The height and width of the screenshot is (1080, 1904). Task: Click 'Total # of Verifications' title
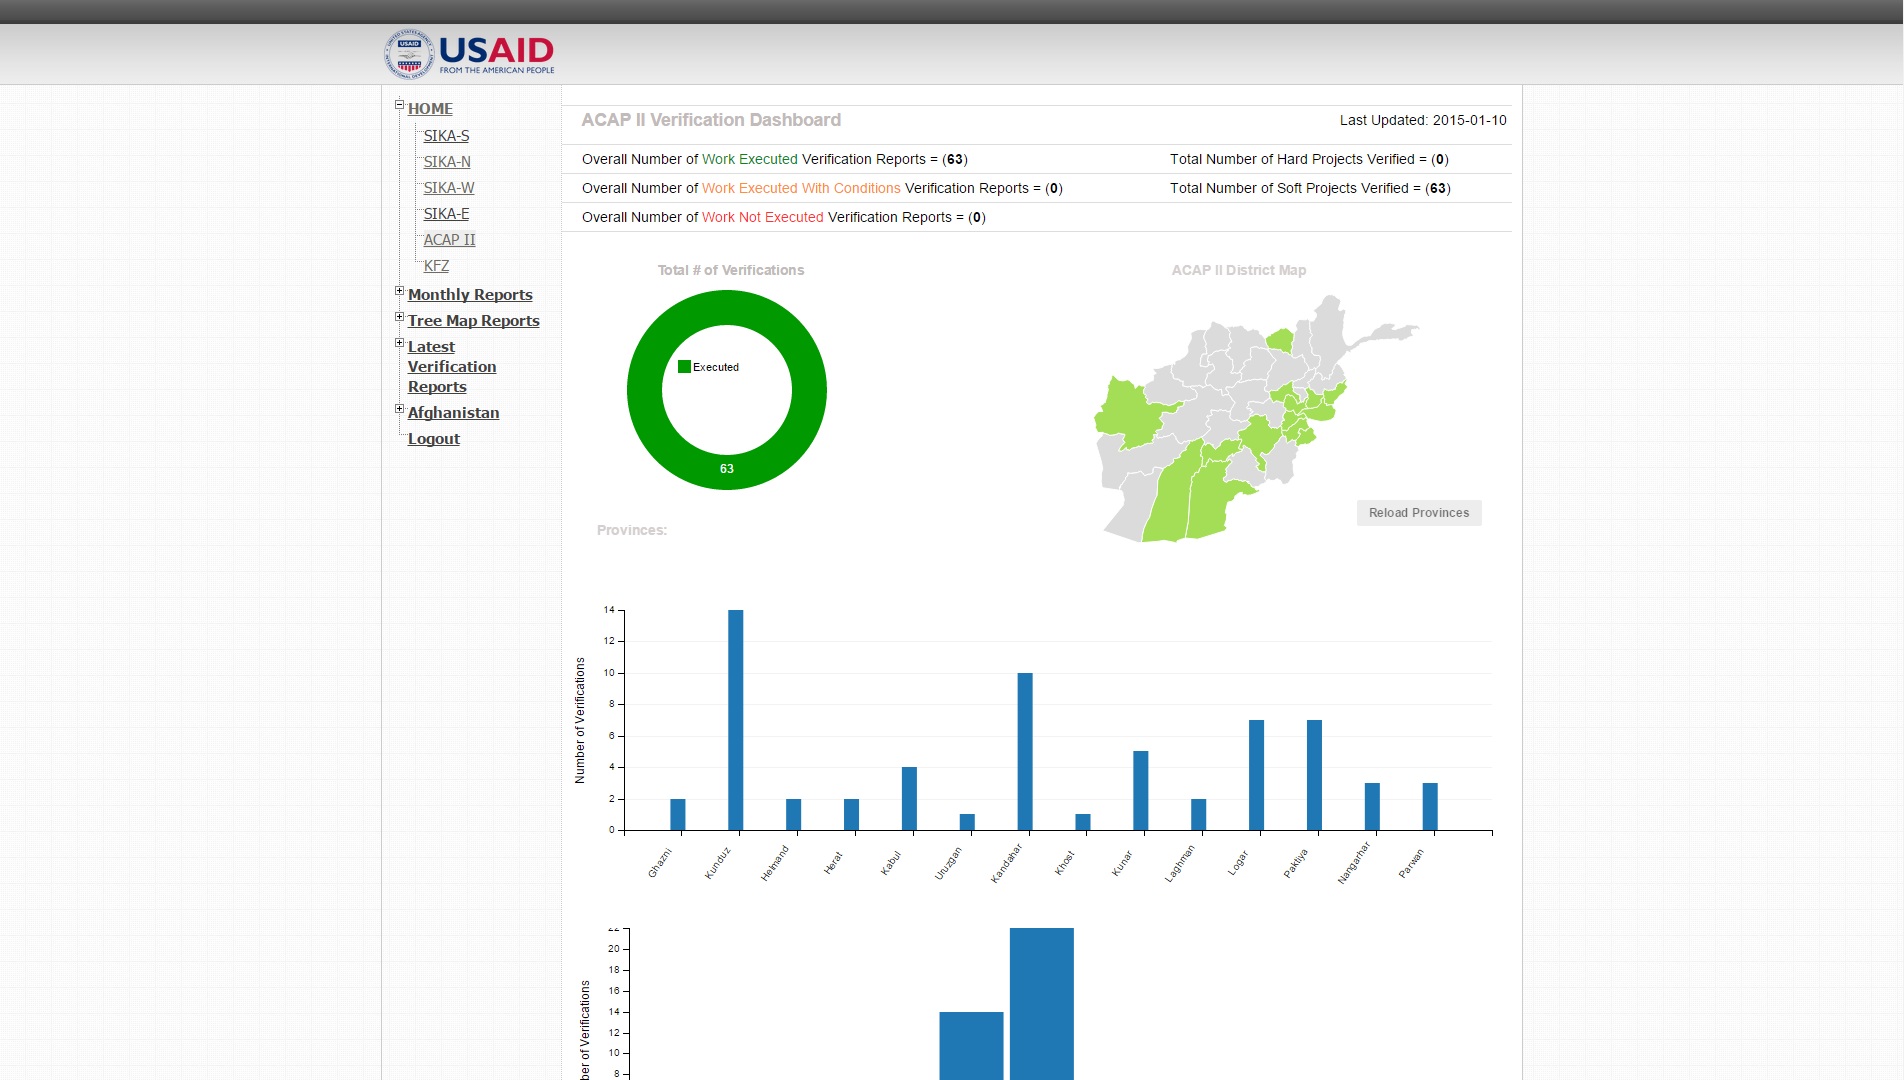pos(731,270)
